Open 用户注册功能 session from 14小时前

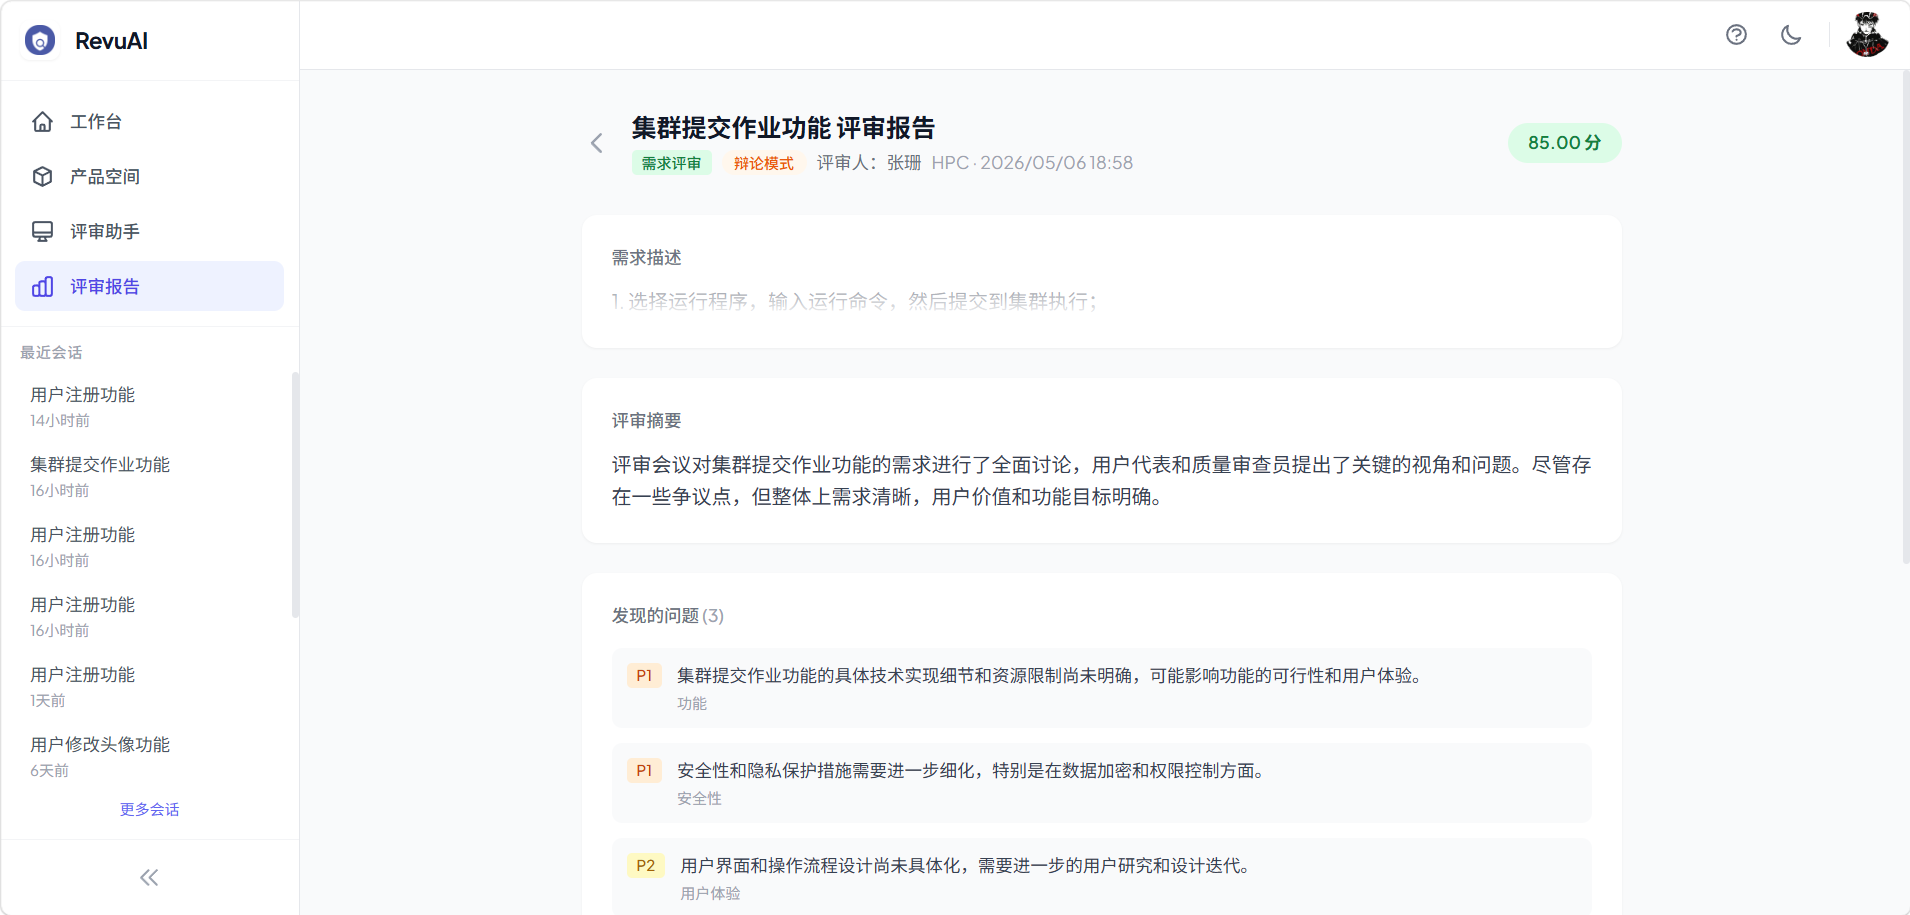coord(149,407)
